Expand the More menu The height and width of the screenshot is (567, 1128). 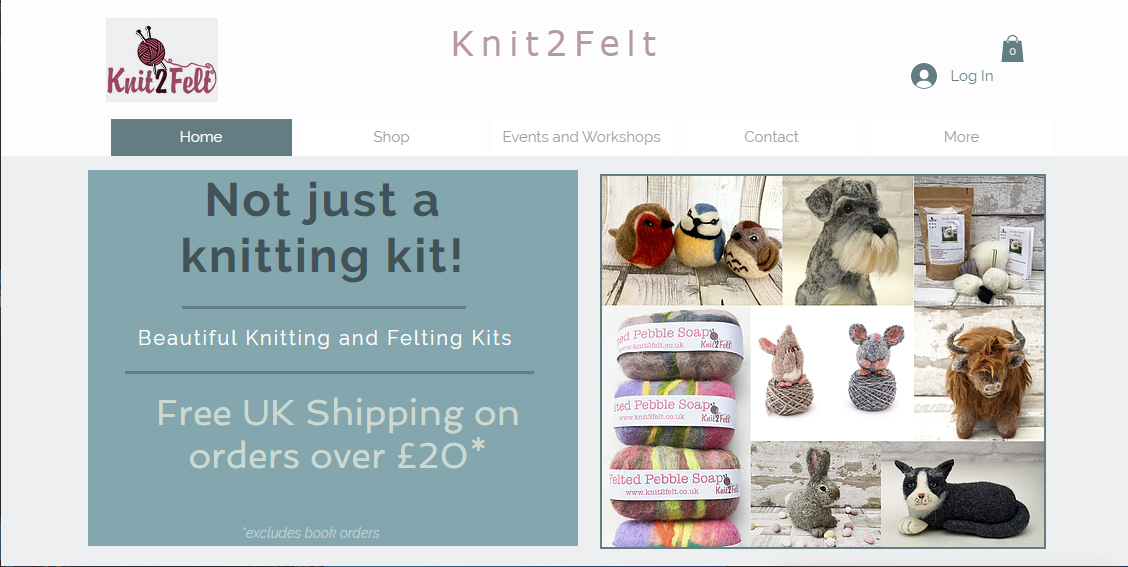click(x=961, y=137)
